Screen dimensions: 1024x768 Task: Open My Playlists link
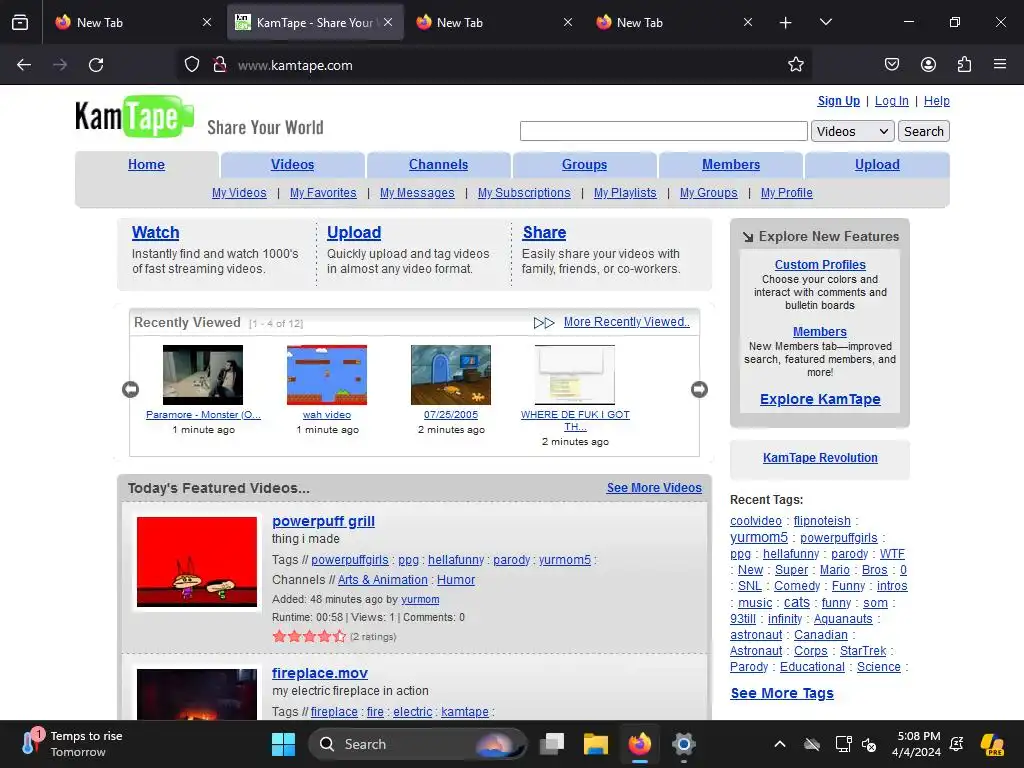coord(625,193)
